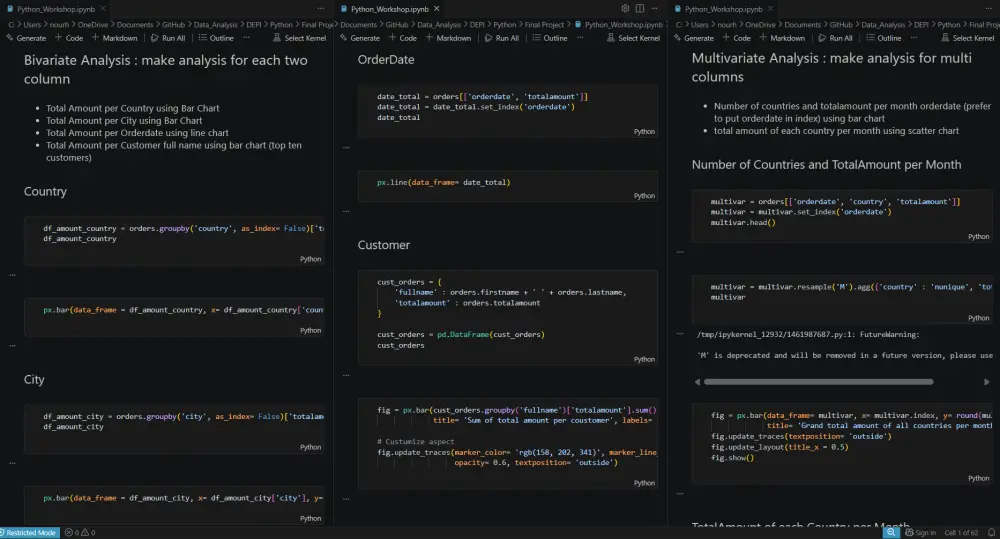Add a Code cell in right notebook
This screenshot has height=539, width=1000.
pyautogui.click(x=737, y=38)
